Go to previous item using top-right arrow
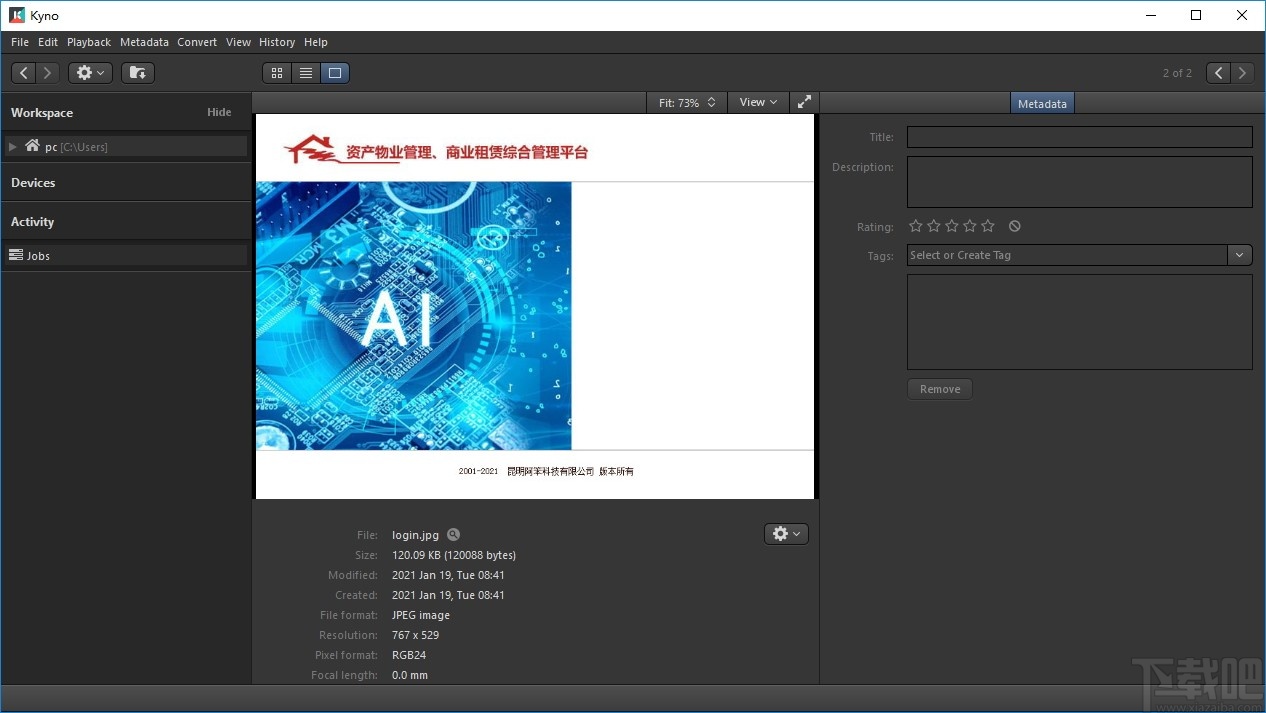1266x713 pixels. click(x=1218, y=73)
